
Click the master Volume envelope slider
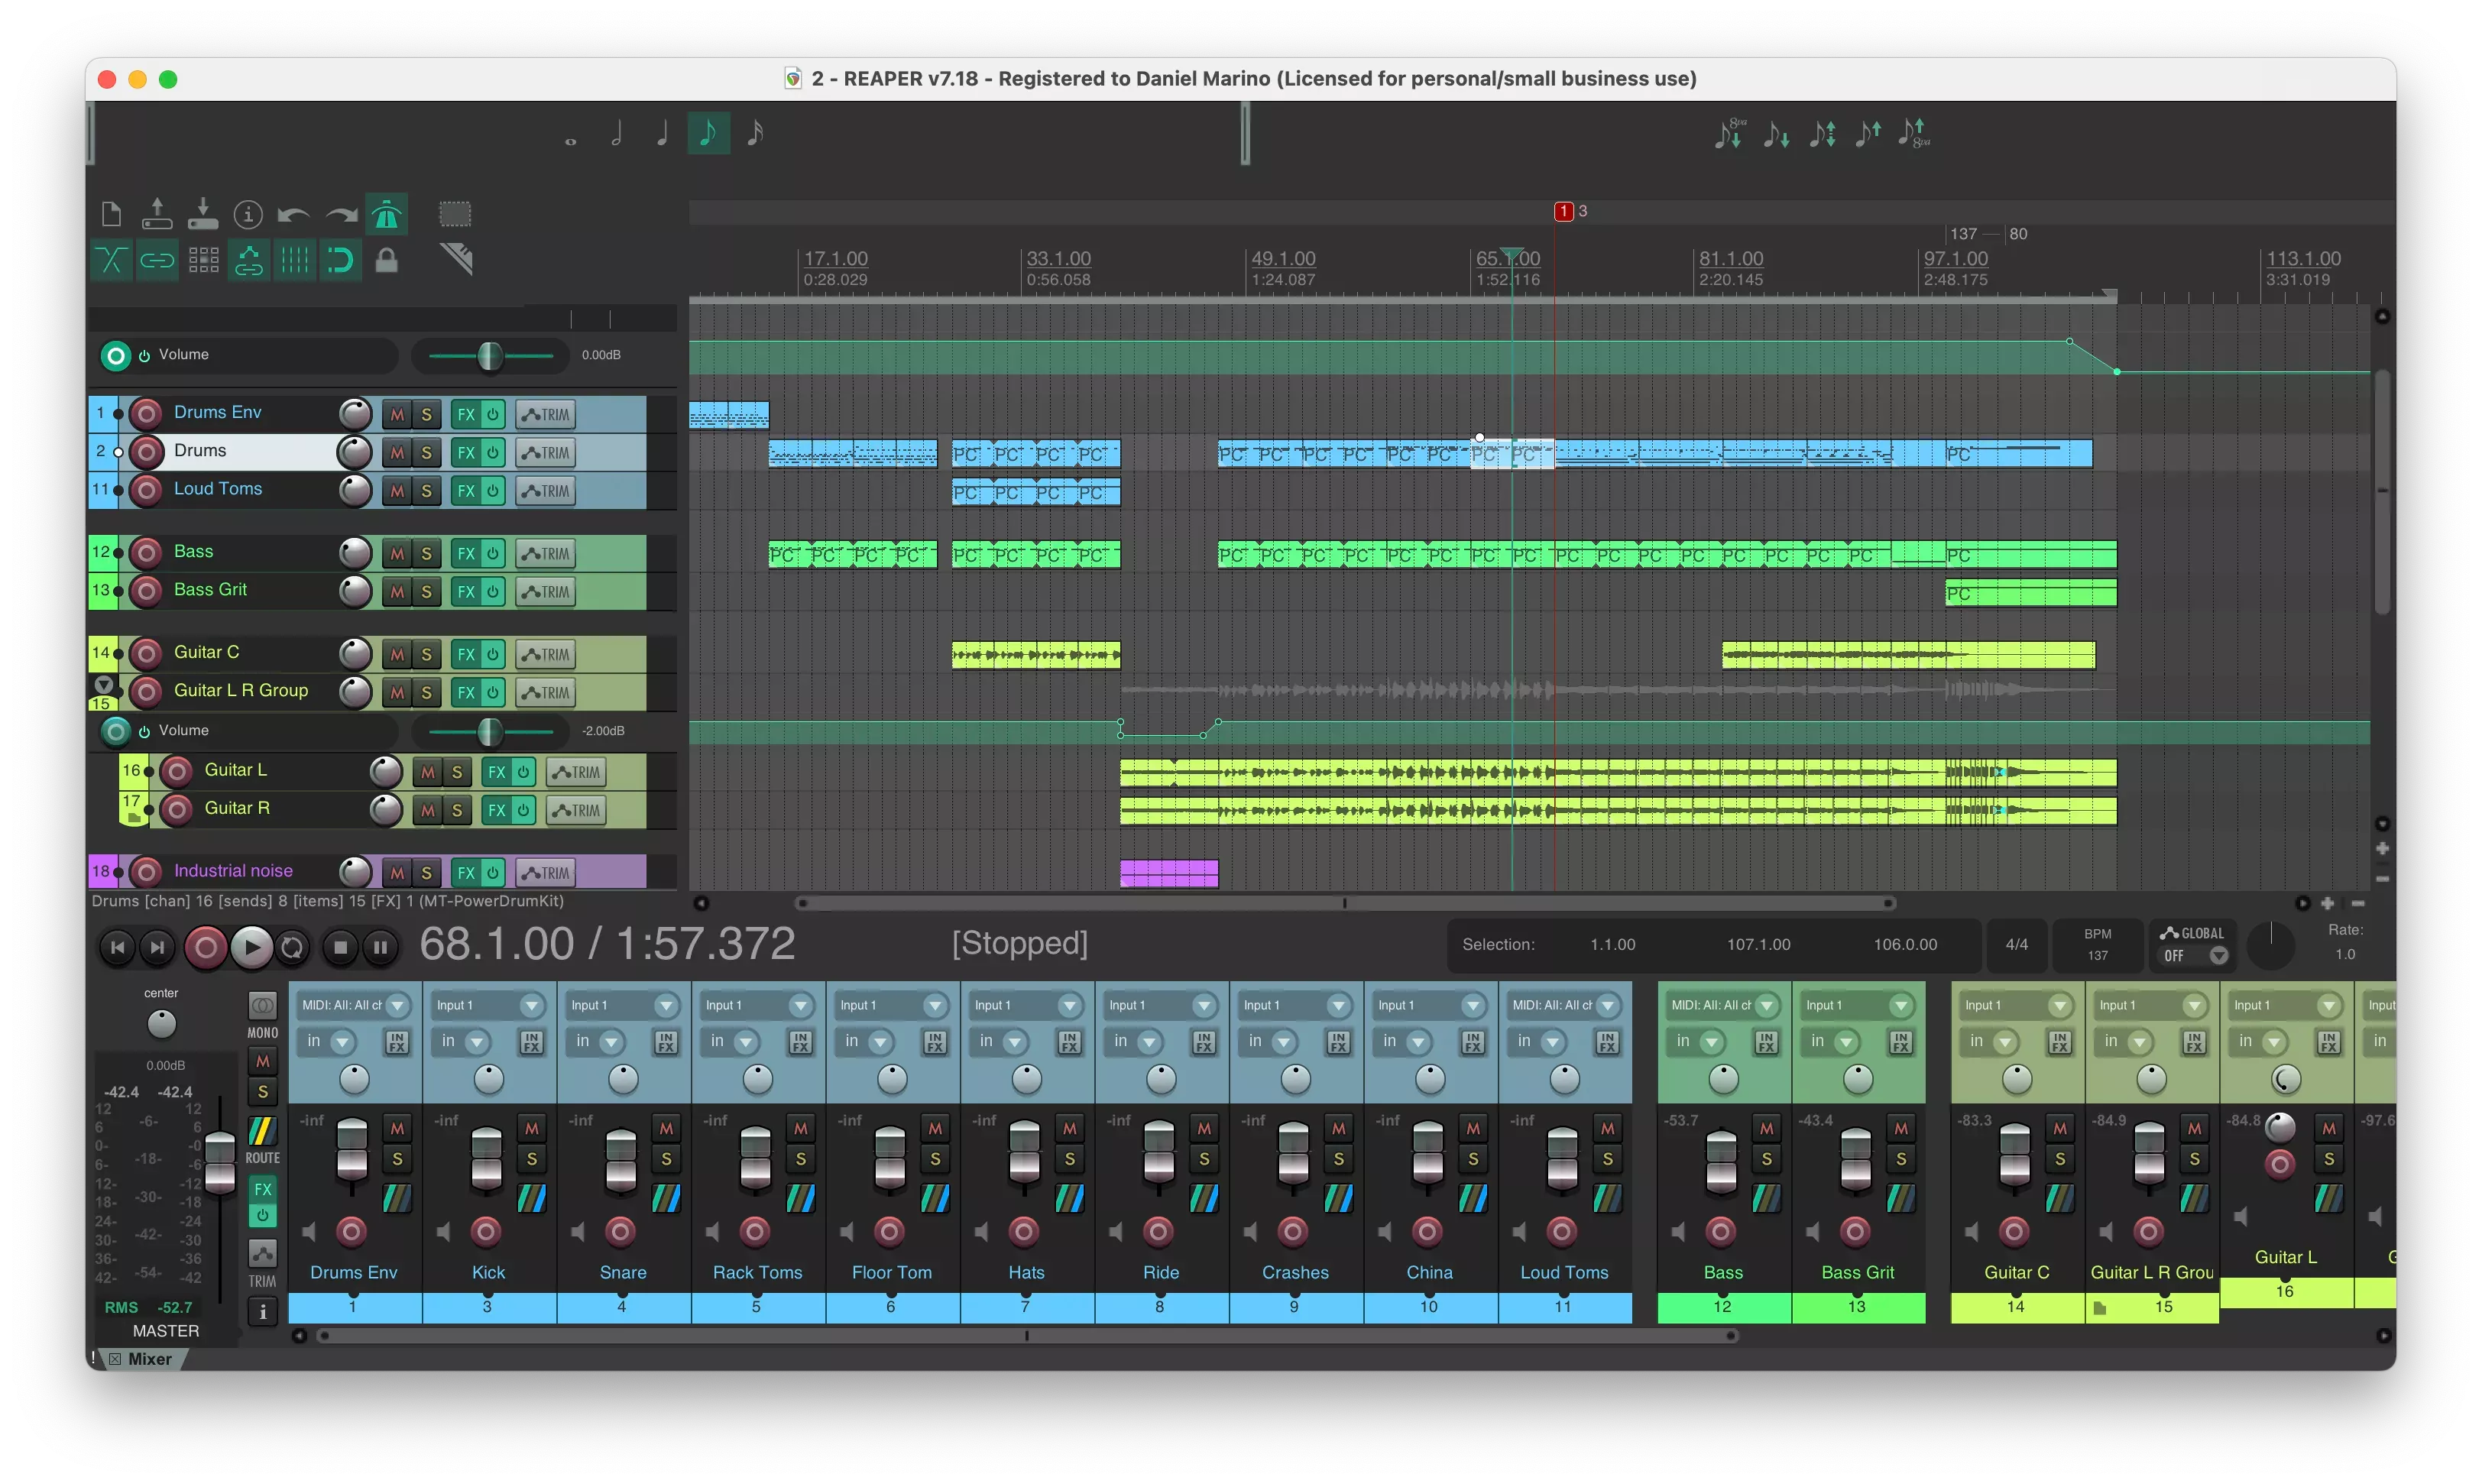490,355
